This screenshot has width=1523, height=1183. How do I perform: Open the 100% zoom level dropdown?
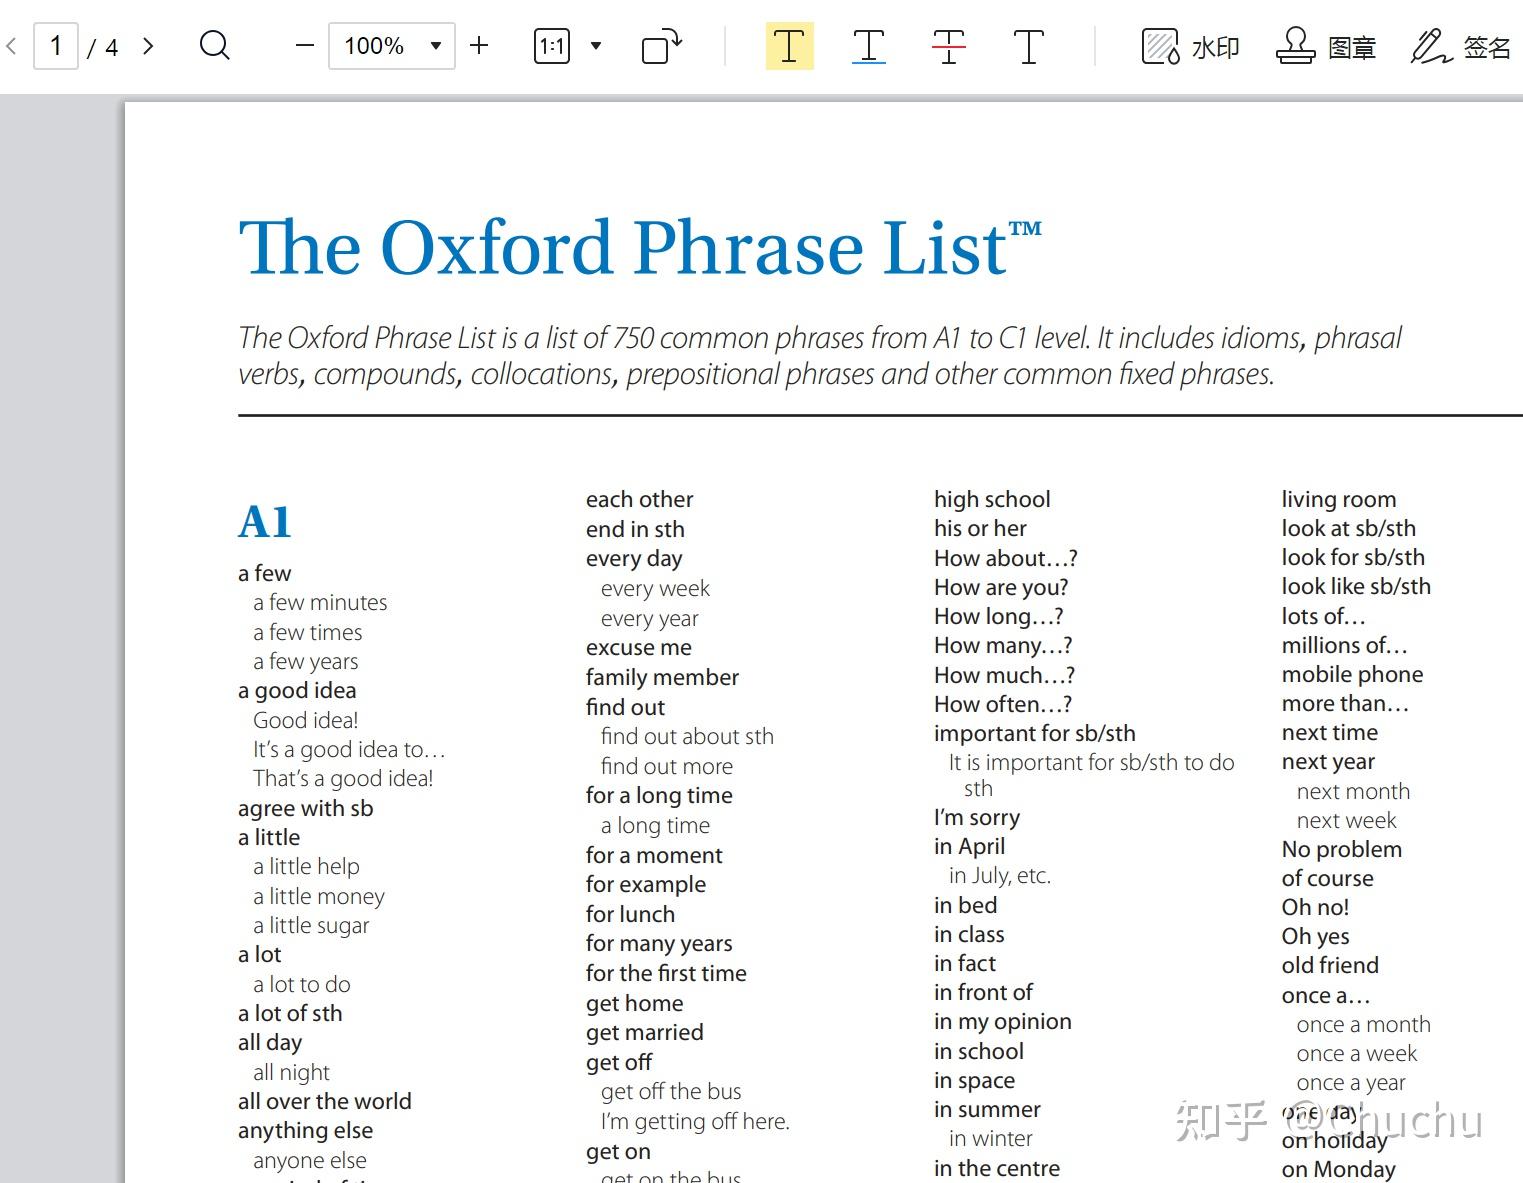392,46
